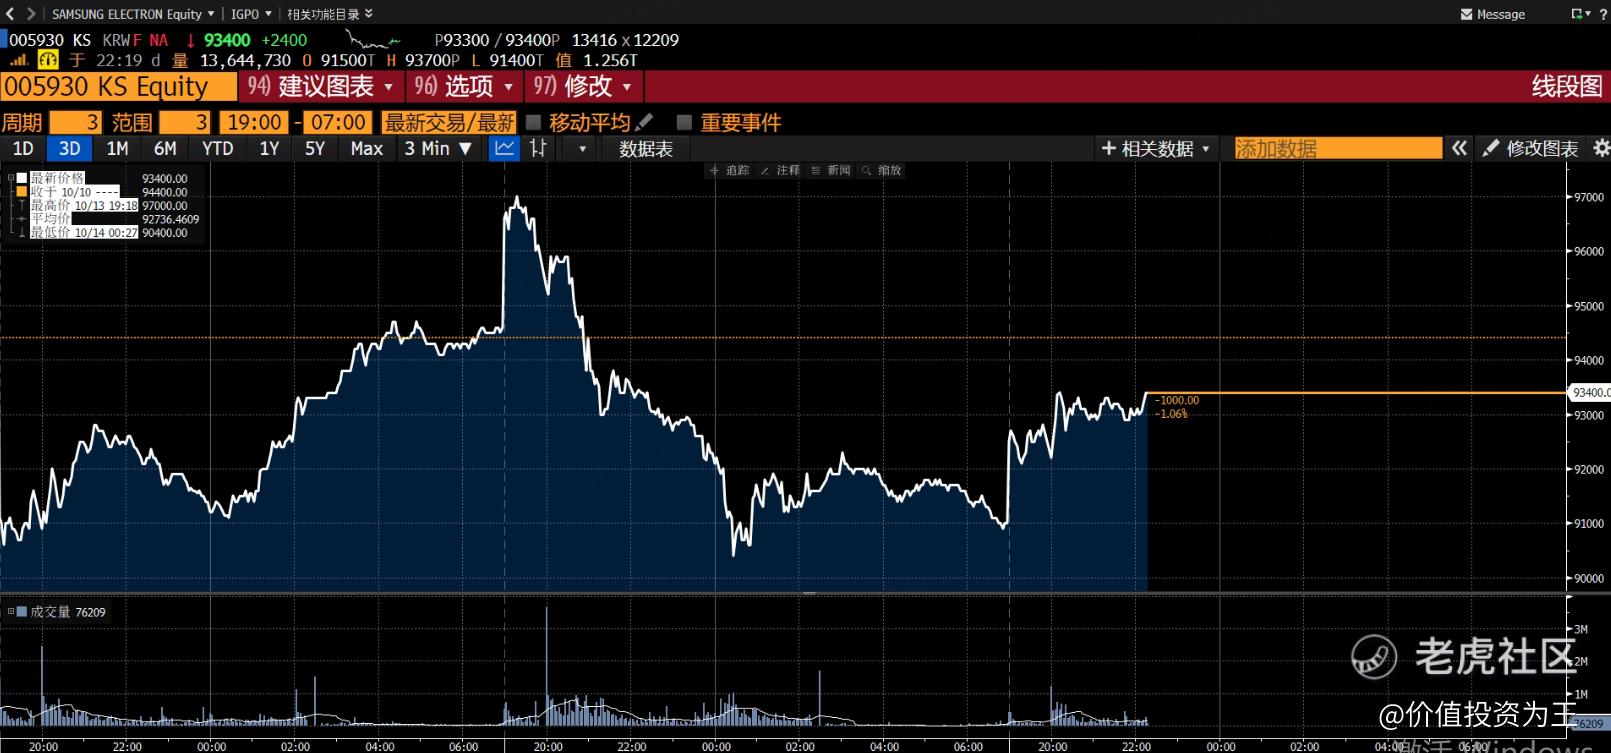Click the white 最新价格 legend swatch

click(22, 178)
